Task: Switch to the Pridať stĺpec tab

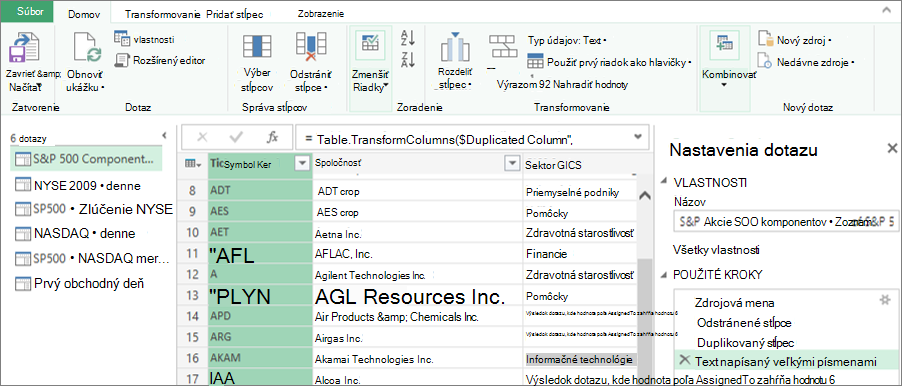Action: [236, 13]
